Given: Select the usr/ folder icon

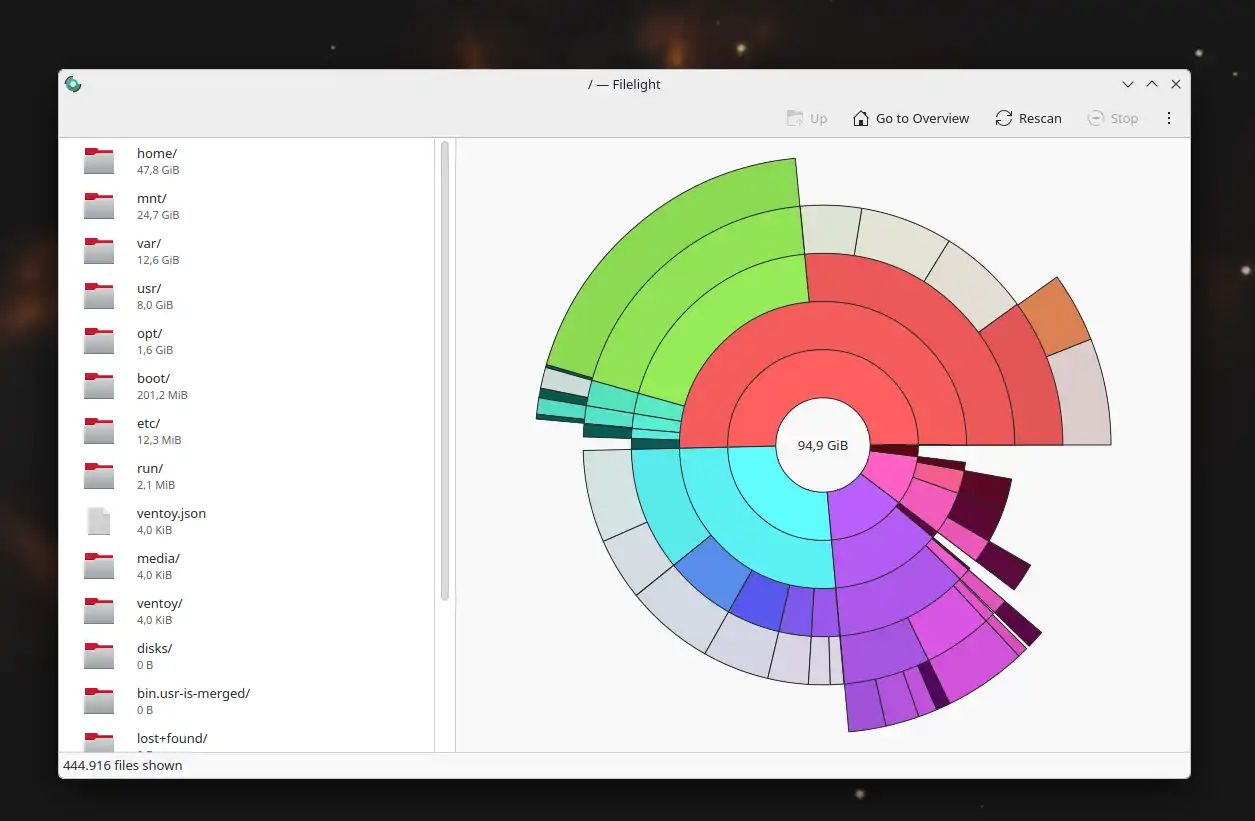Looking at the screenshot, I should 99,296.
